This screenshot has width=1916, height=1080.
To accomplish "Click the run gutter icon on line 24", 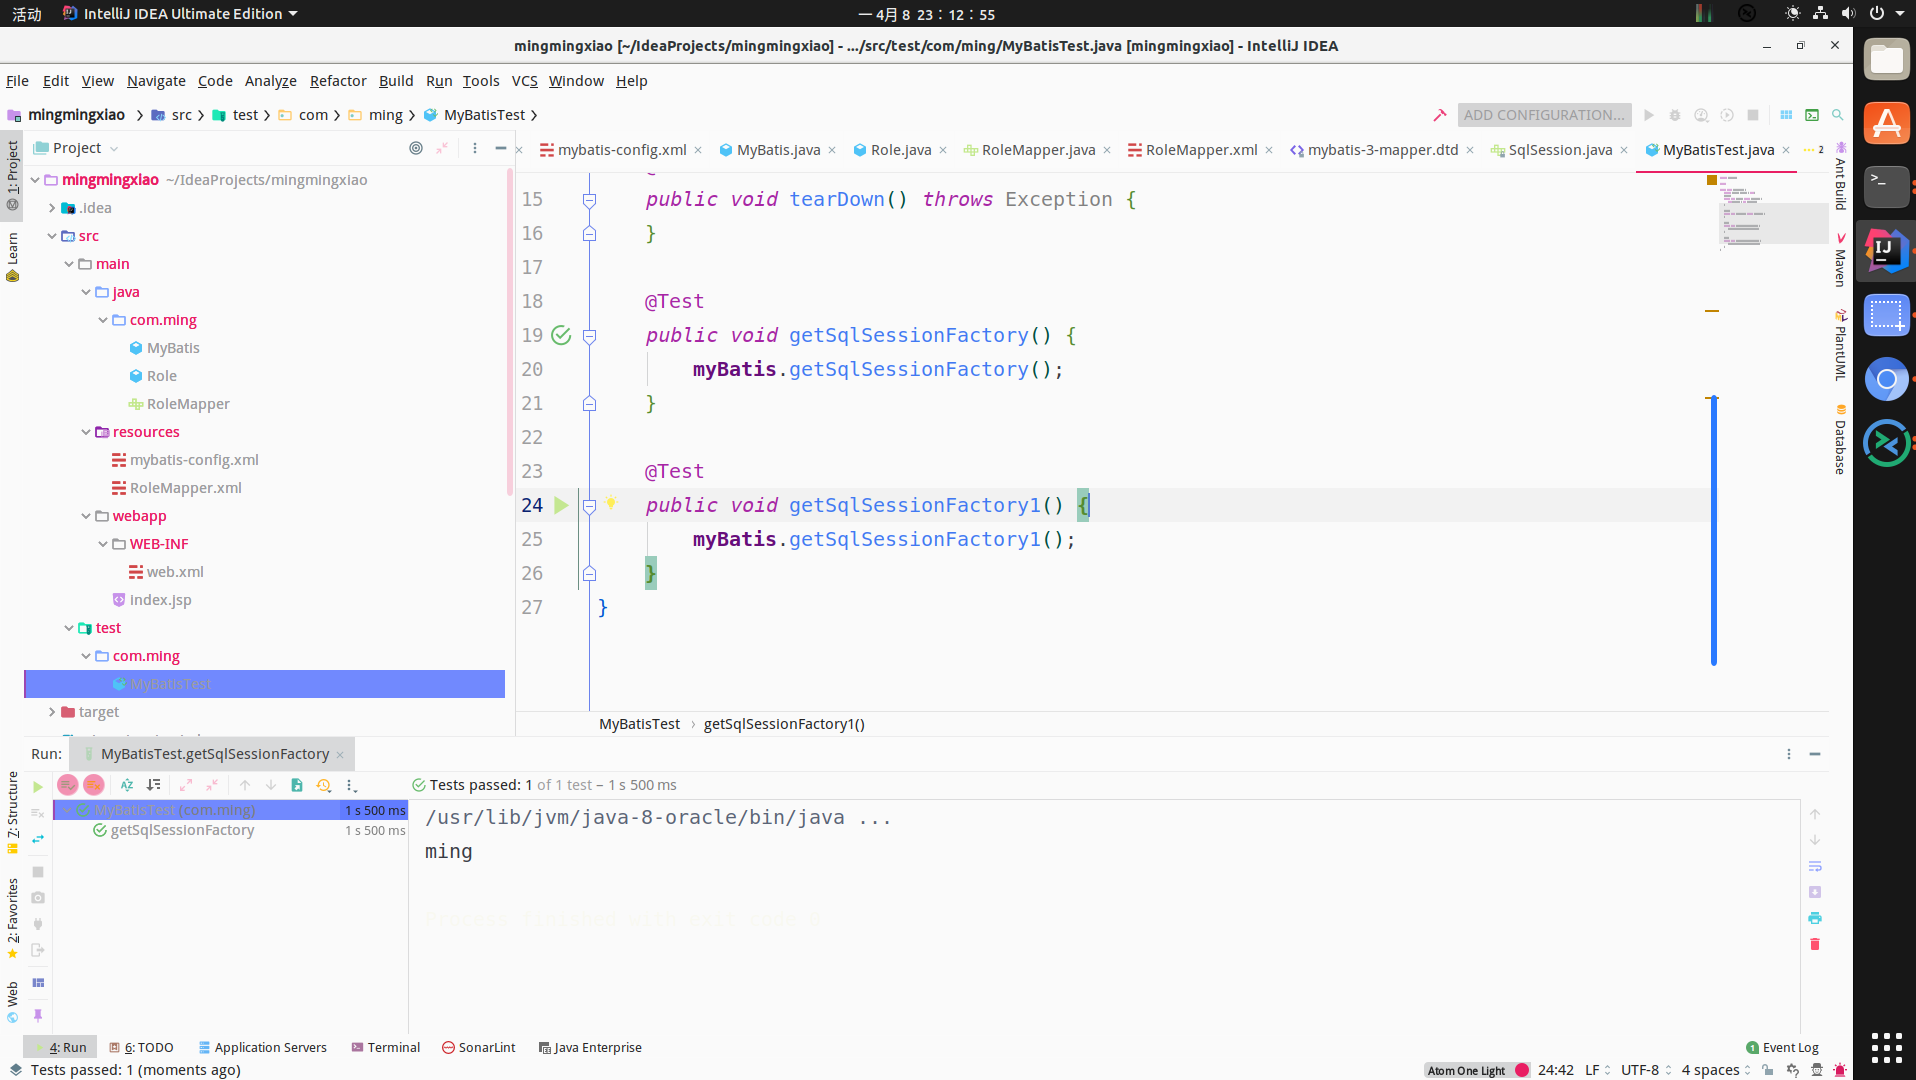I will pyautogui.click(x=562, y=505).
